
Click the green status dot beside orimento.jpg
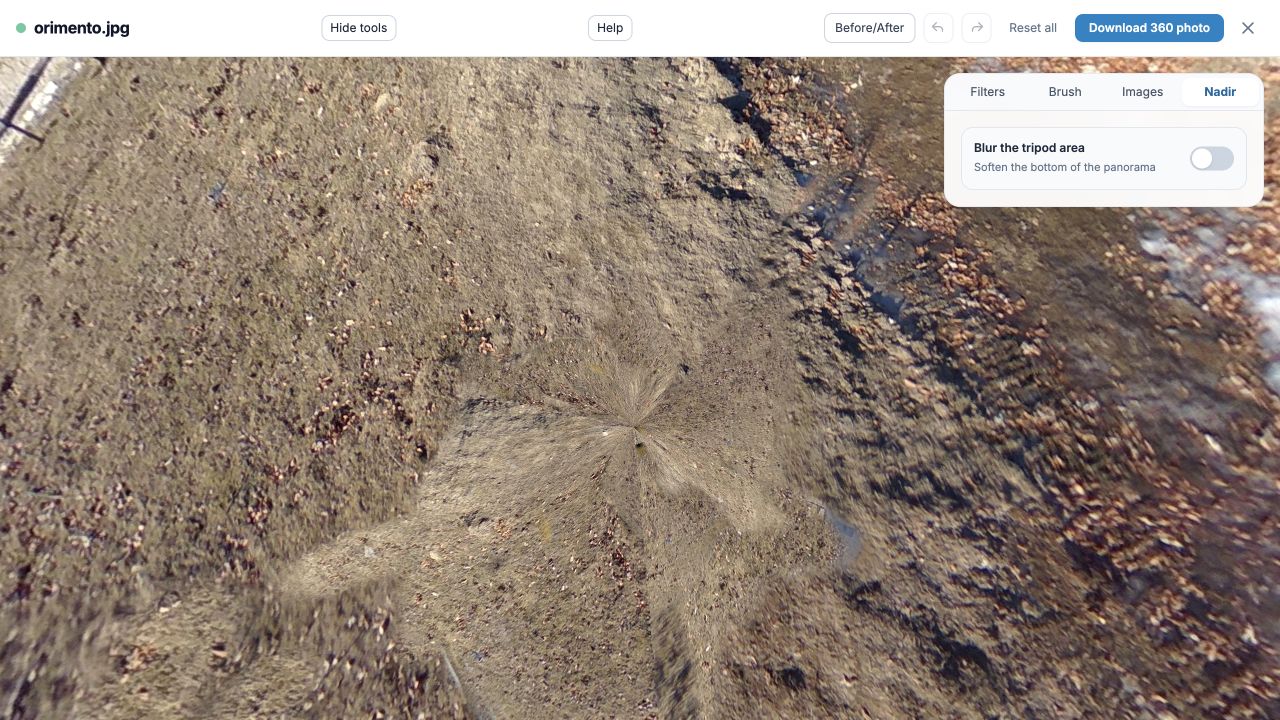[x=21, y=28]
